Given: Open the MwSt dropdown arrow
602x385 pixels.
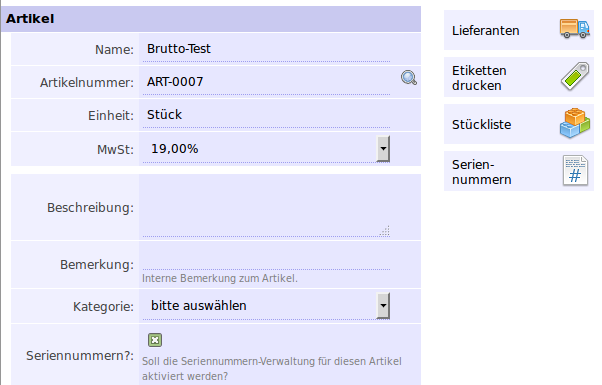Looking at the screenshot, I should 383,149.
